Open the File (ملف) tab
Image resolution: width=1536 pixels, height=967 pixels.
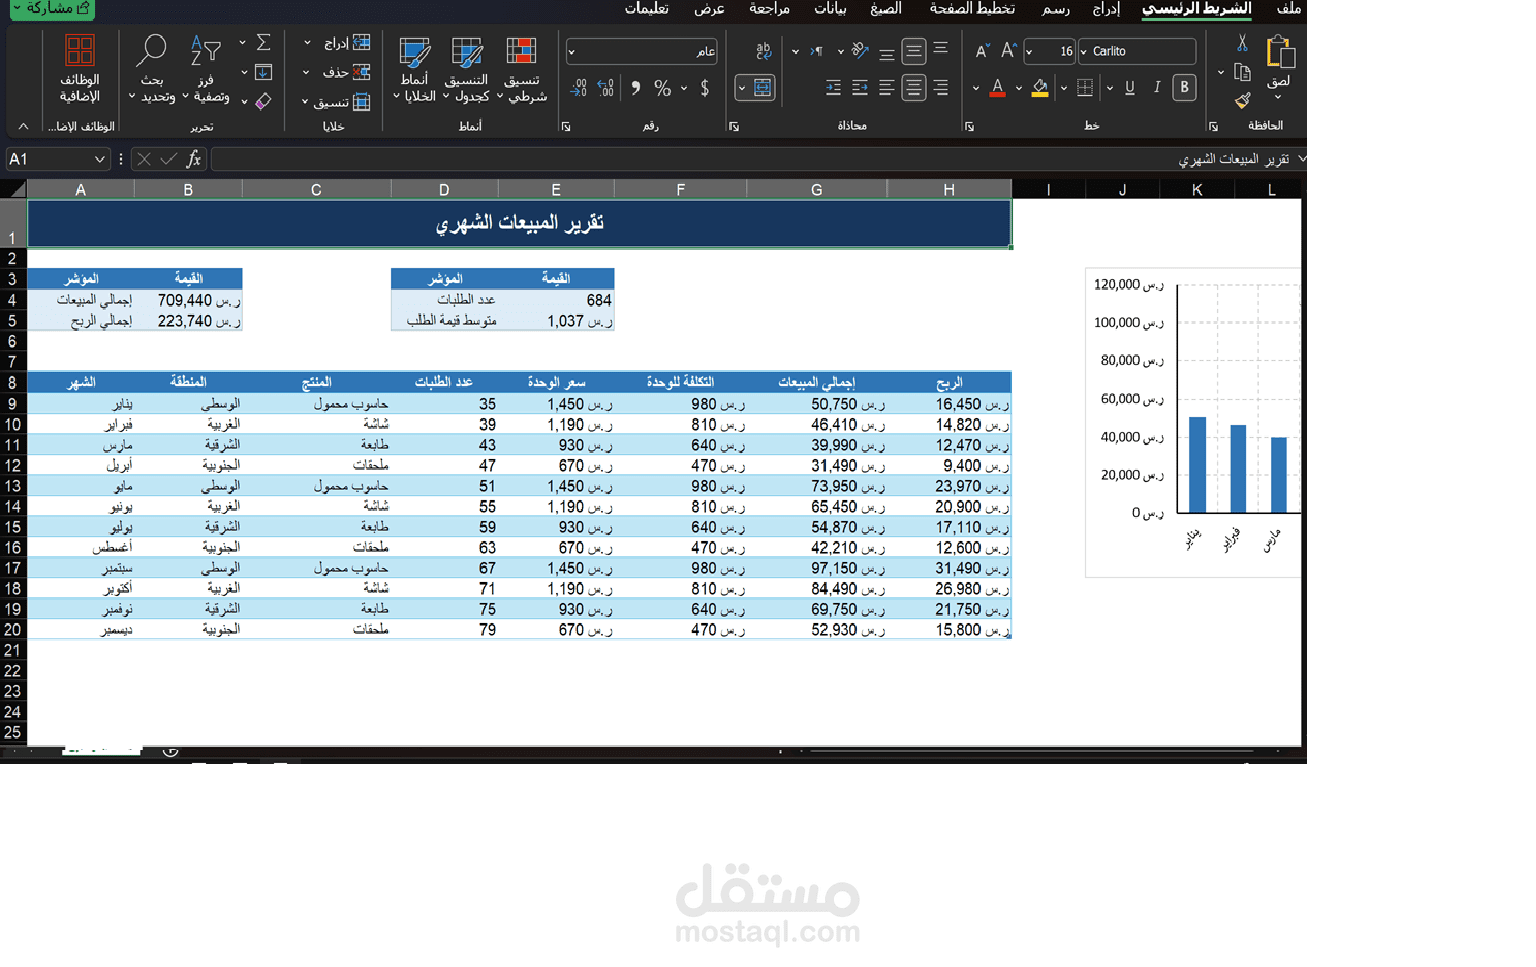pyautogui.click(x=1289, y=9)
